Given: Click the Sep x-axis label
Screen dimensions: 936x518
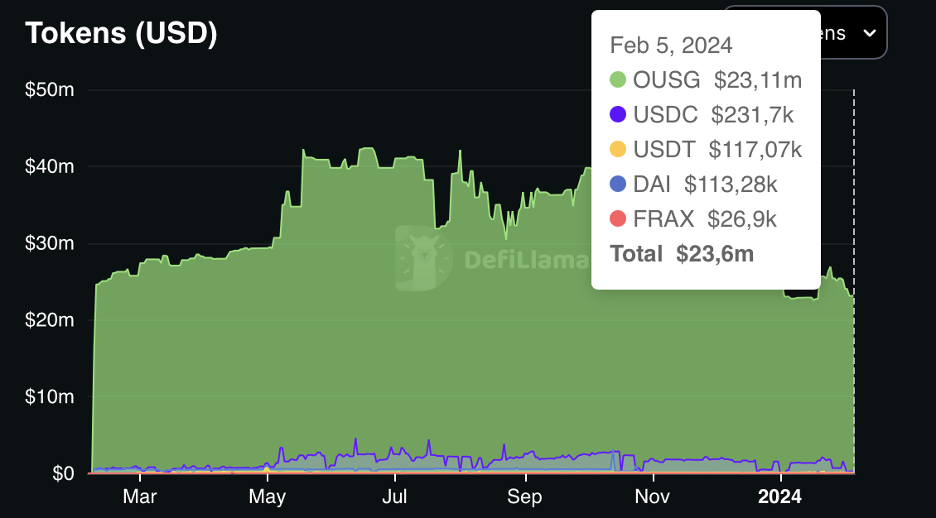Looking at the screenshot, I should 525,496.
